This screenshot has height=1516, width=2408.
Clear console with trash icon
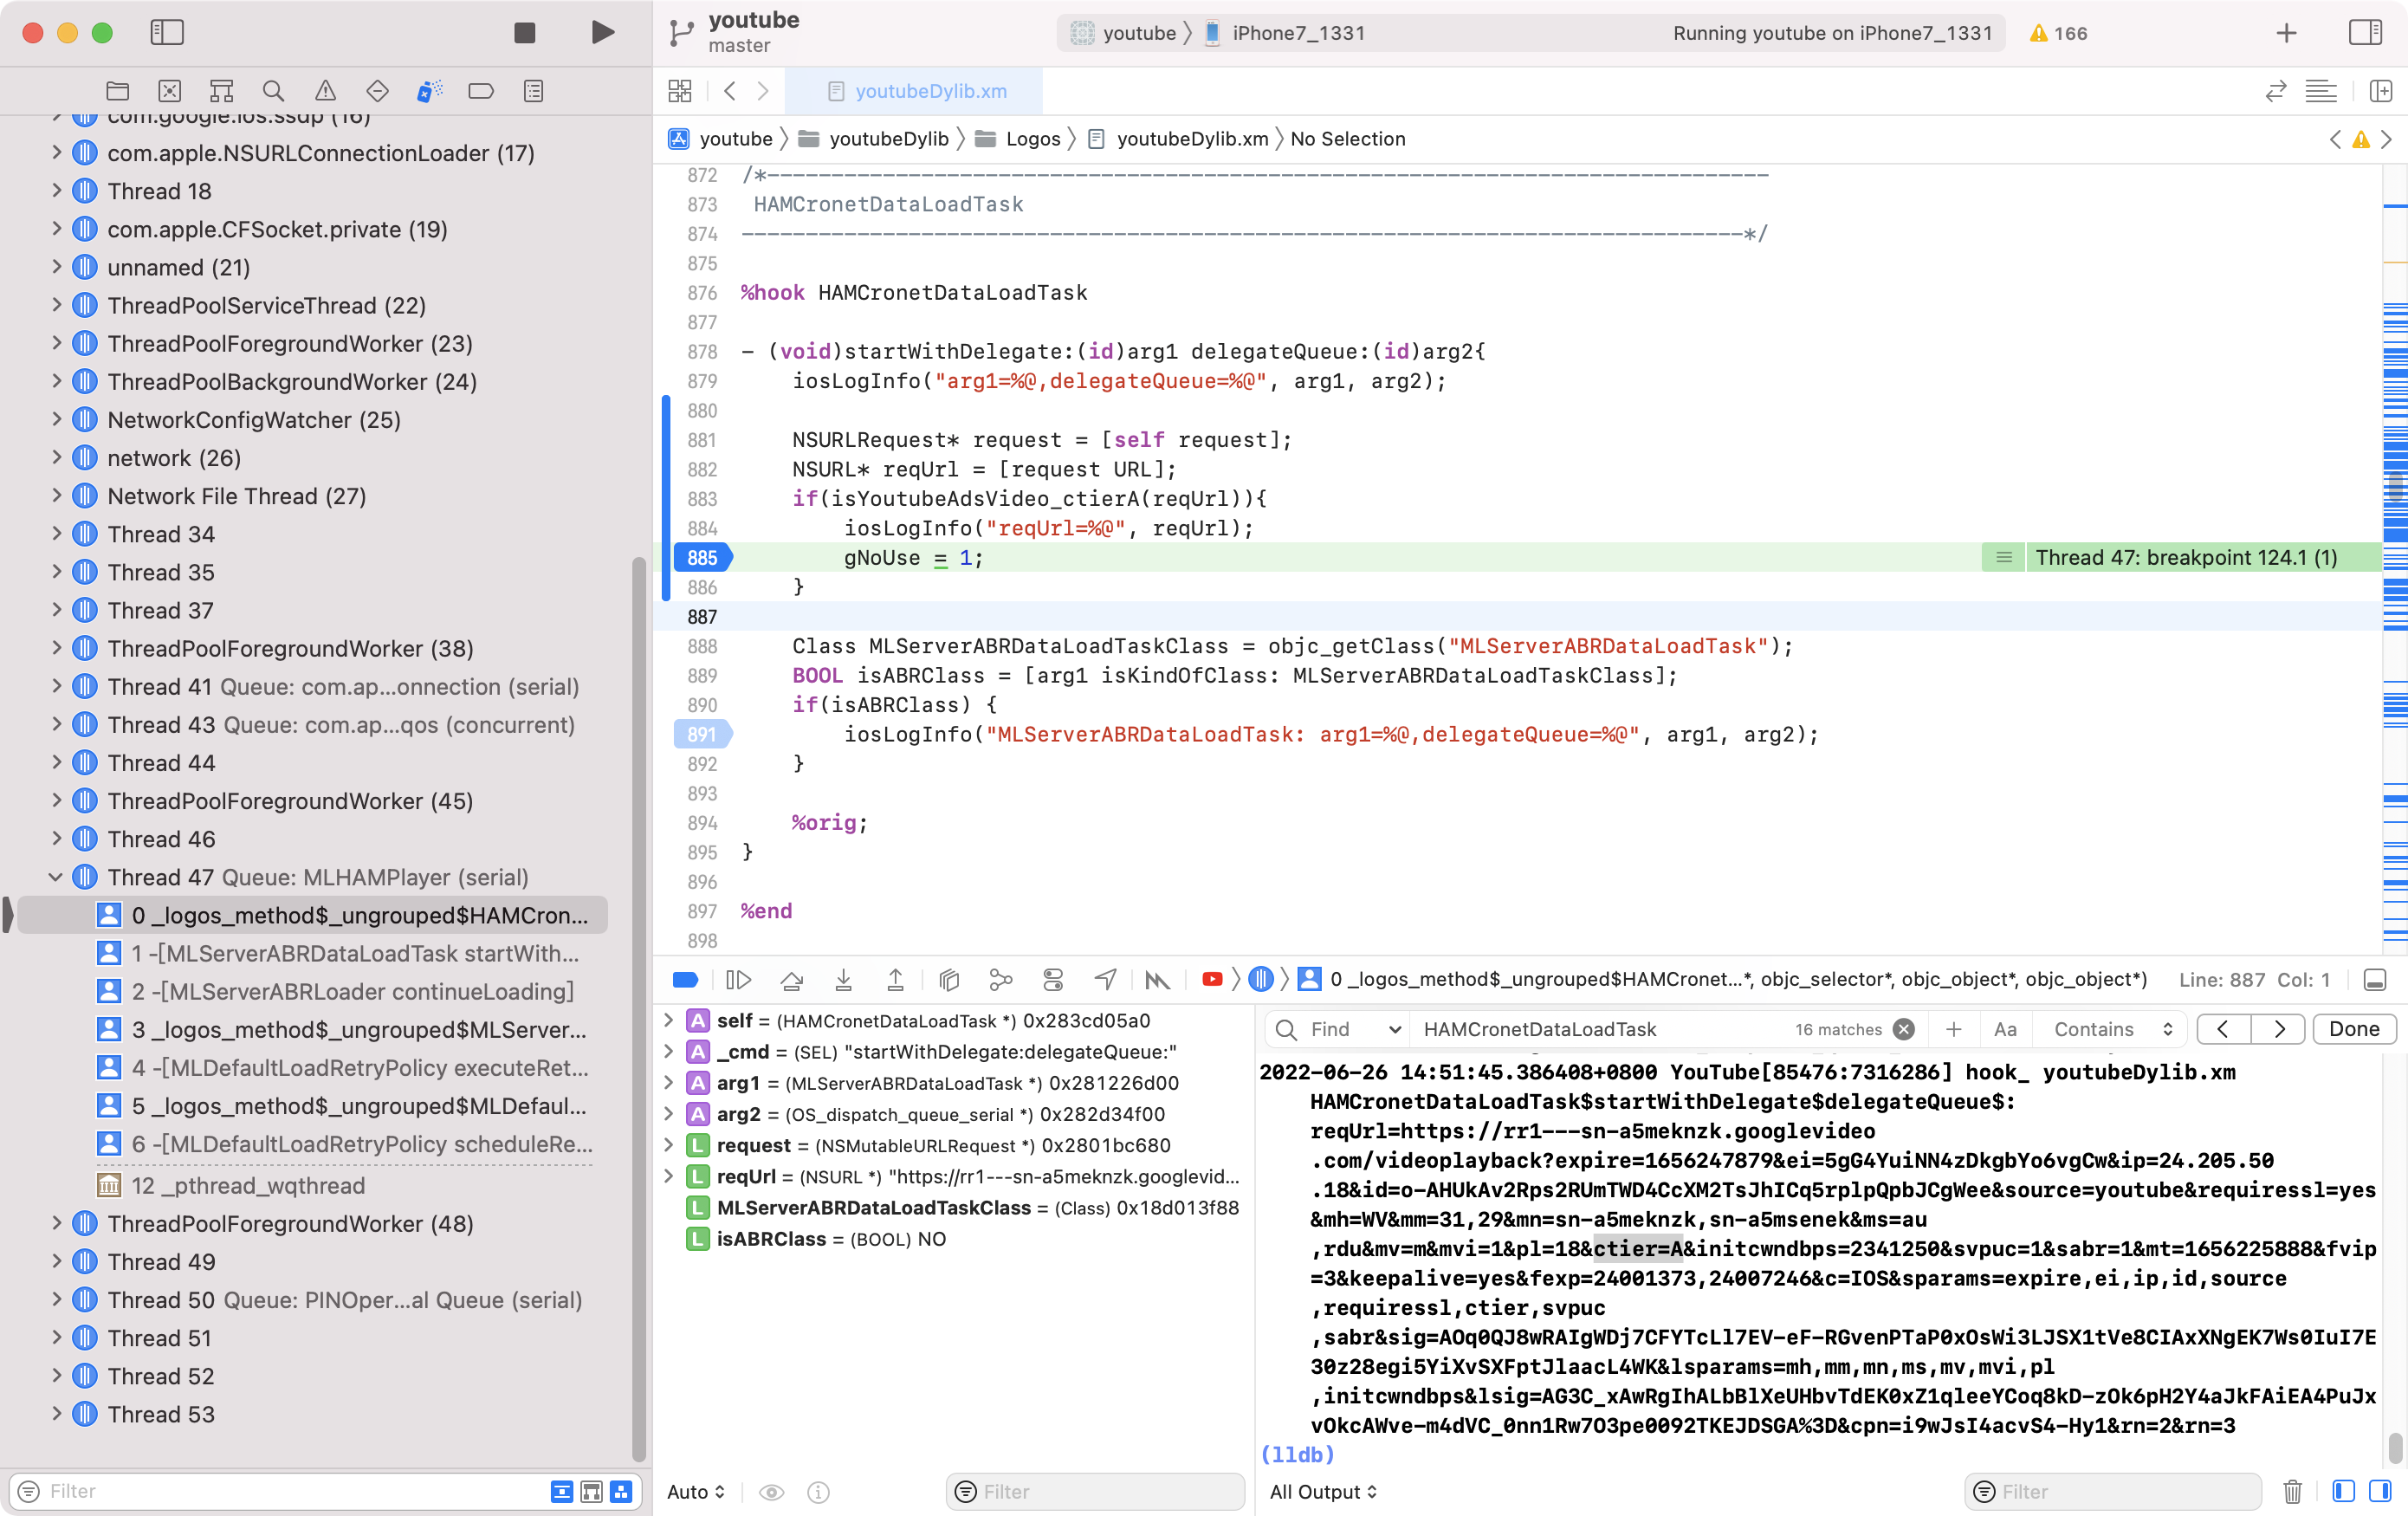pyautogui.click(x=2292, y=1492)
